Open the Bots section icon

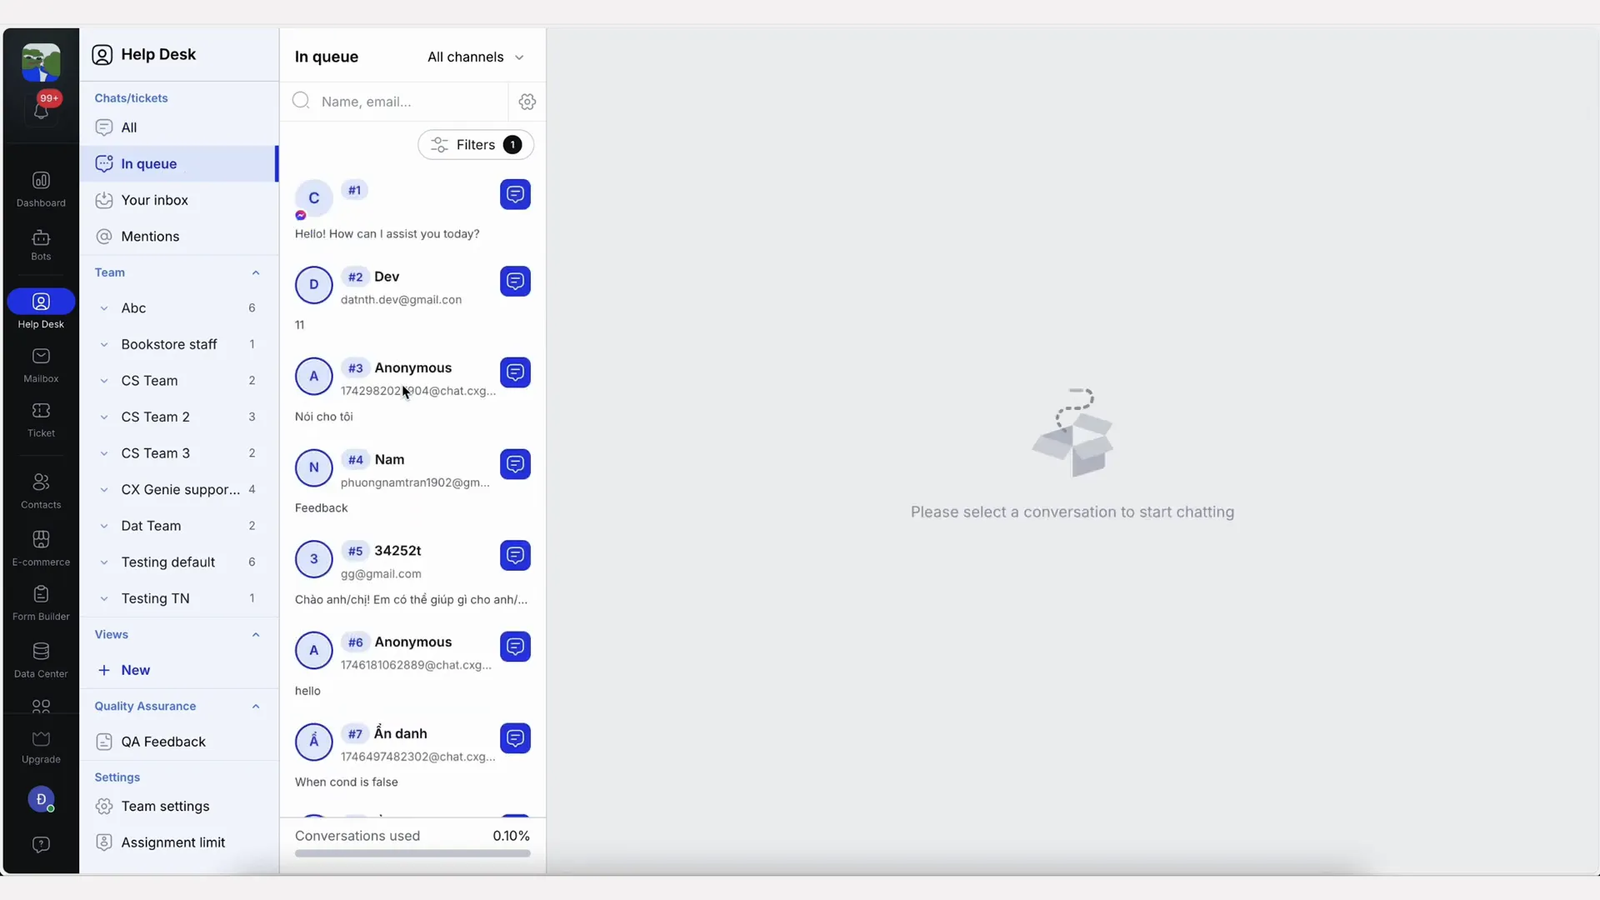[x=41, y=244]
